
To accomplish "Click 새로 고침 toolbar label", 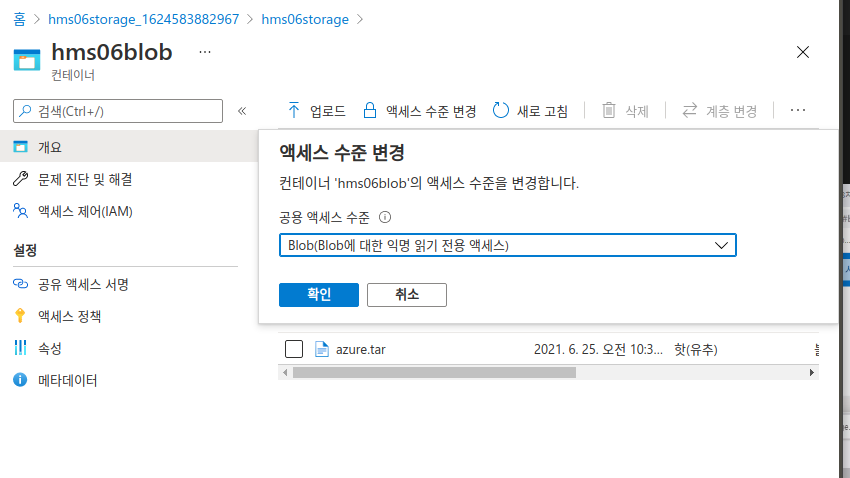I will 542,111.
